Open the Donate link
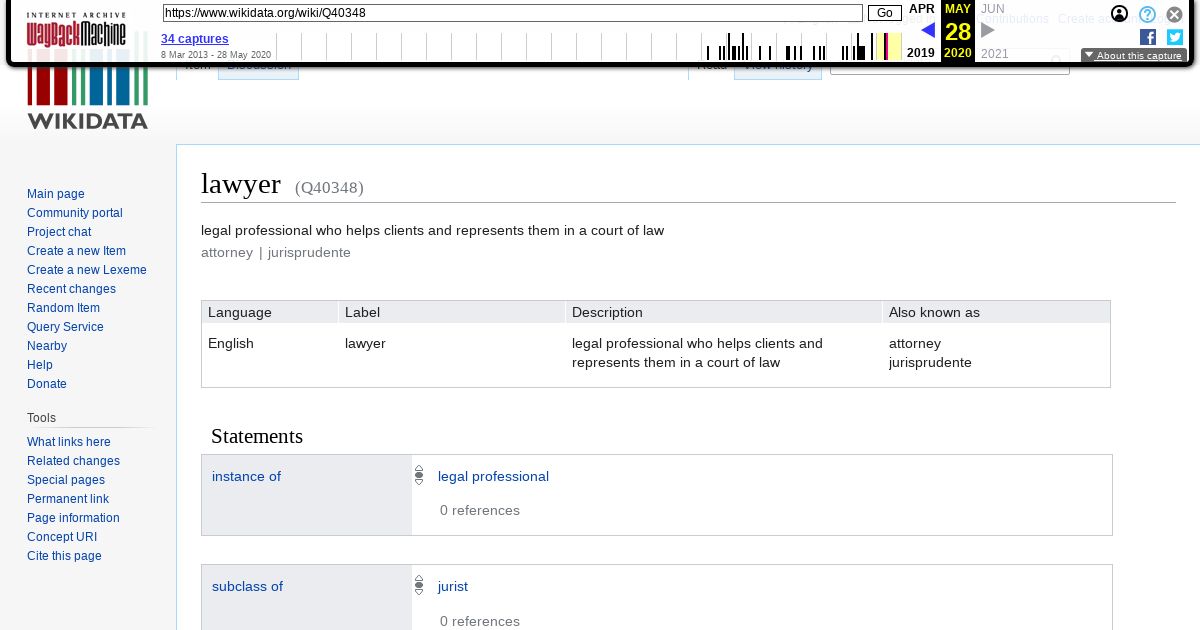The height and width of the screenshot is (630, 1200). click(47, 384)
